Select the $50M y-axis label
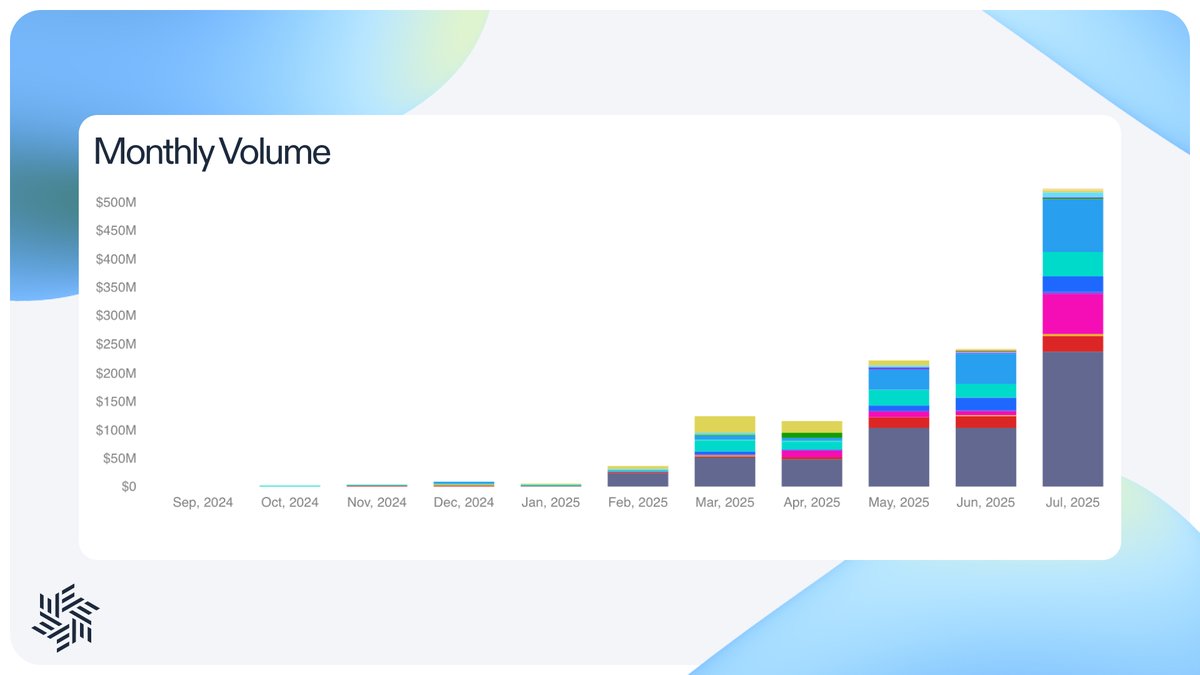 pyautogui.click(x=119, y=458)
